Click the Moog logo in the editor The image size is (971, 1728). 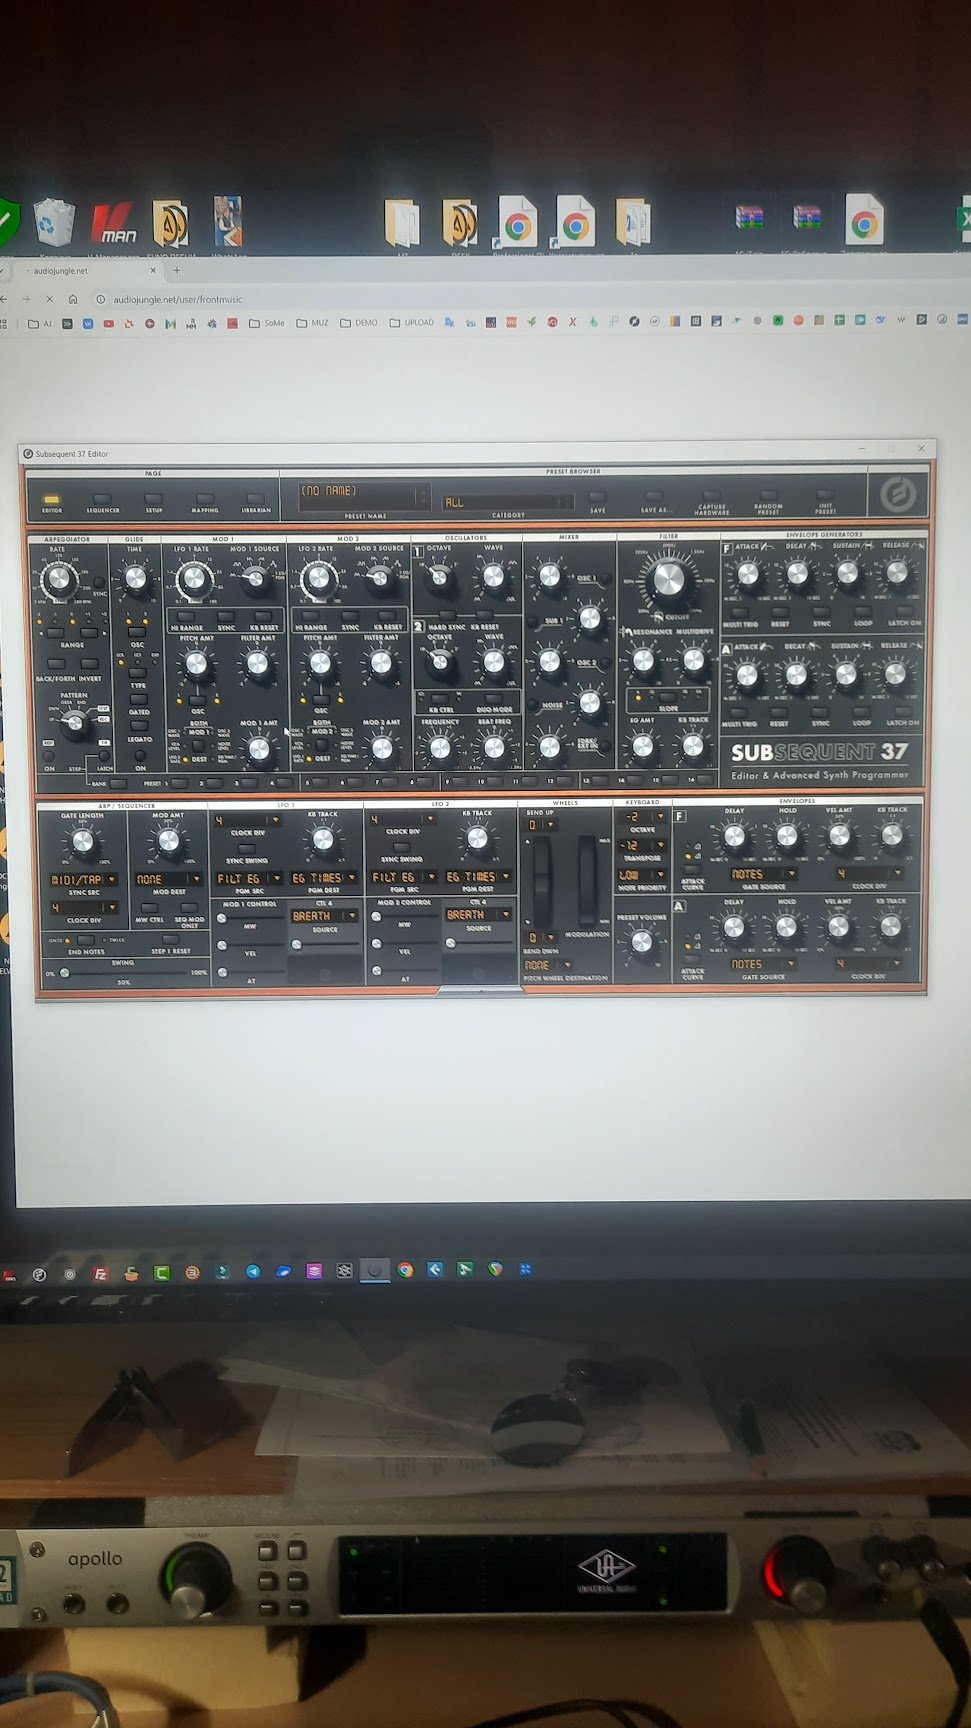pos(897,494)
